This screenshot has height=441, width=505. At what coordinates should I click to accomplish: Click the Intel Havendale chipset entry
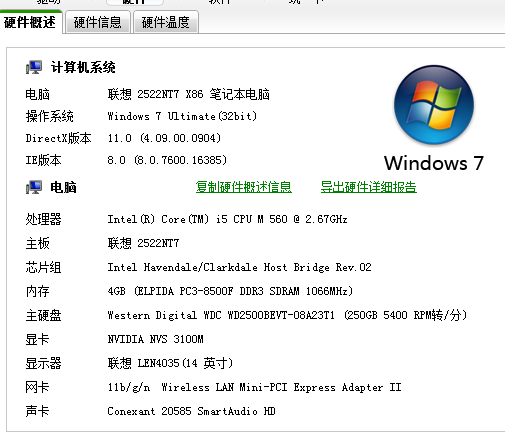point(239,267)
